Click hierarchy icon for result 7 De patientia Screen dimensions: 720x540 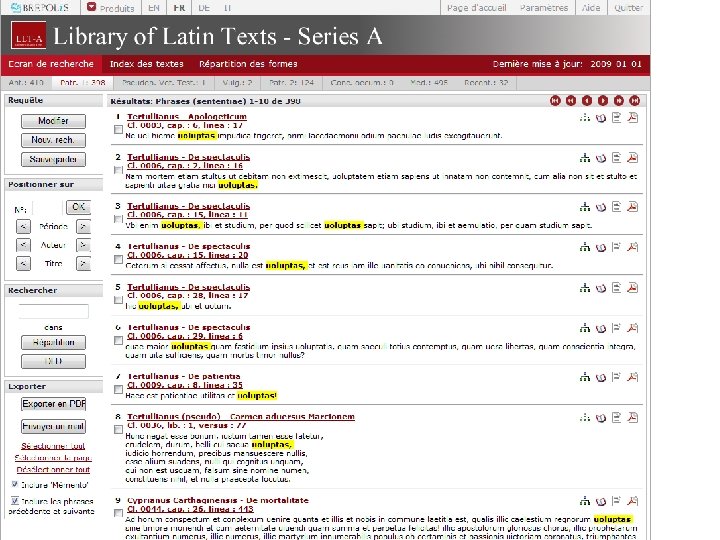pos(585,377)
